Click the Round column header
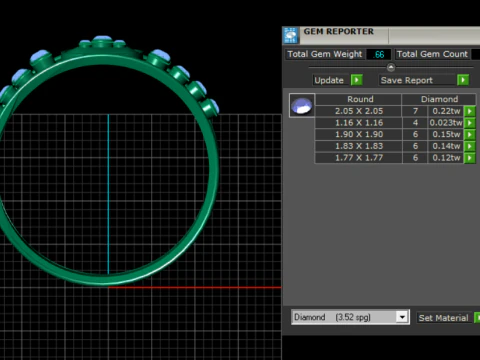The width and height of the screenshot is (480, 360). 358,99
